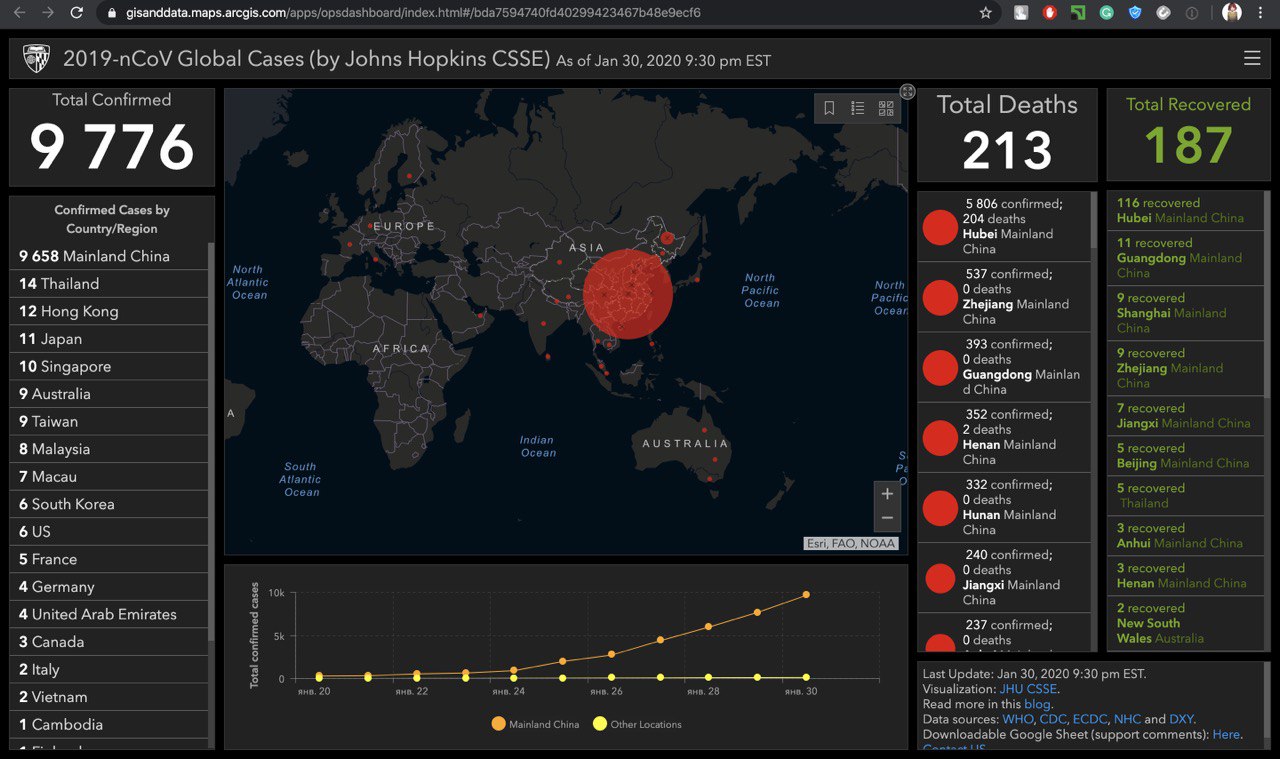Viewport: 1280px width, 759px height.
Task: Select '11 Japan' row
Action: point(109,339)
